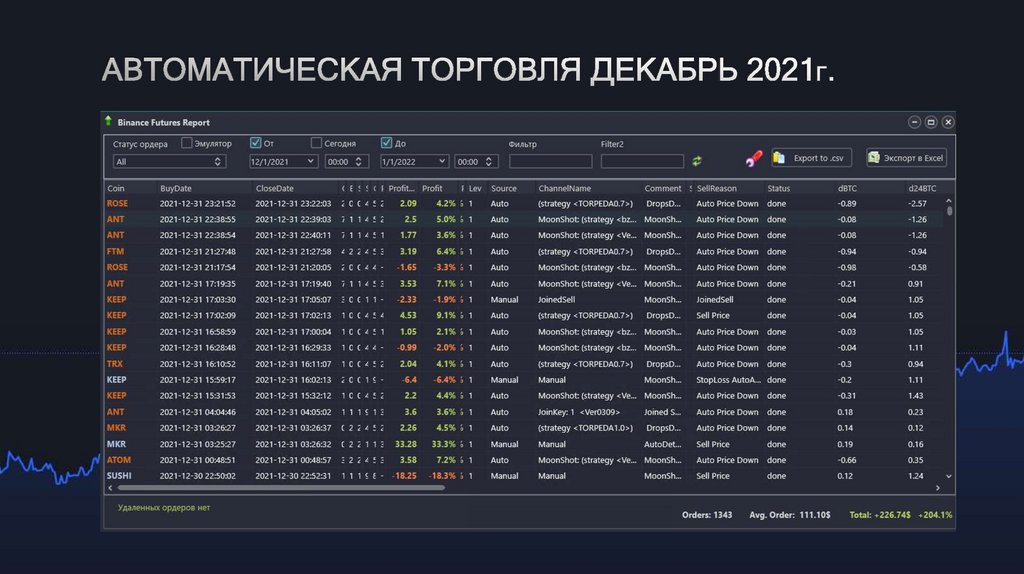Open the 1/1/2022 end date dropdown
1024x574 pixels.
click(414, 161)
